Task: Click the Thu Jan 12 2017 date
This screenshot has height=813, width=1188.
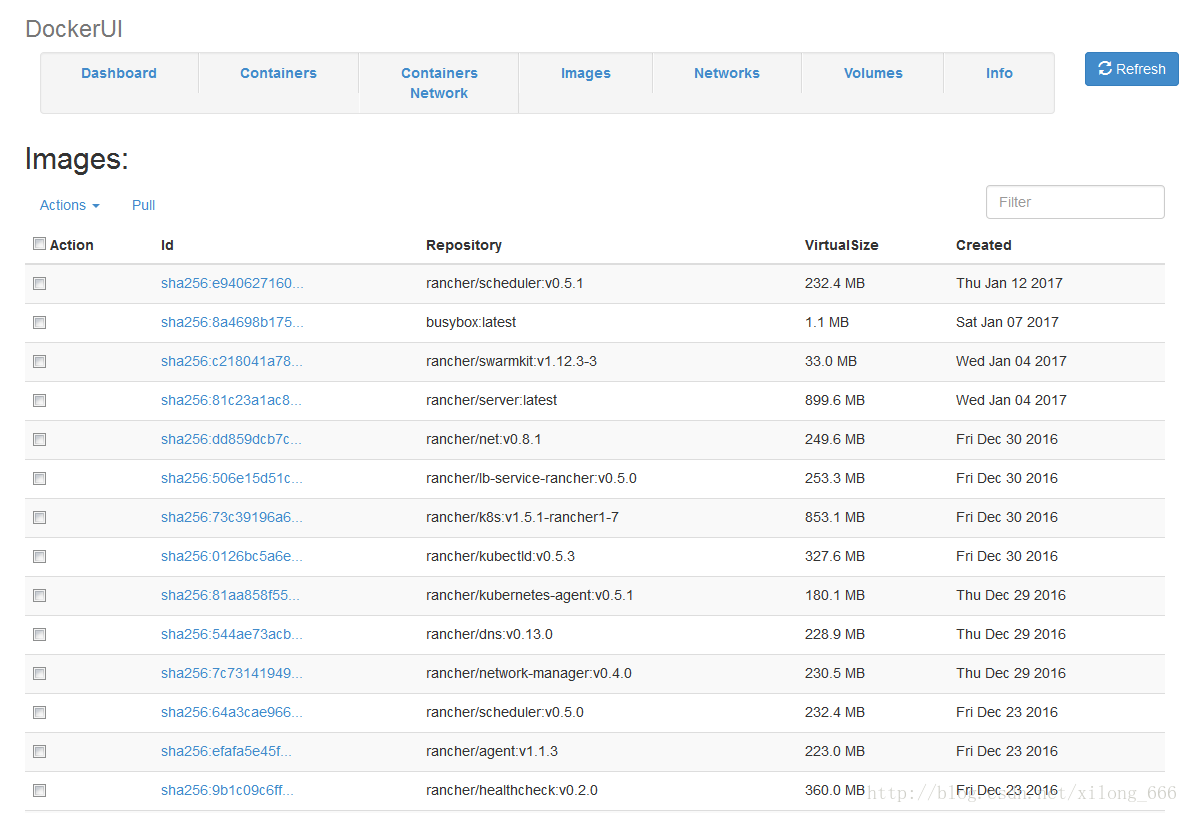Action: (x=1009, y=283)
